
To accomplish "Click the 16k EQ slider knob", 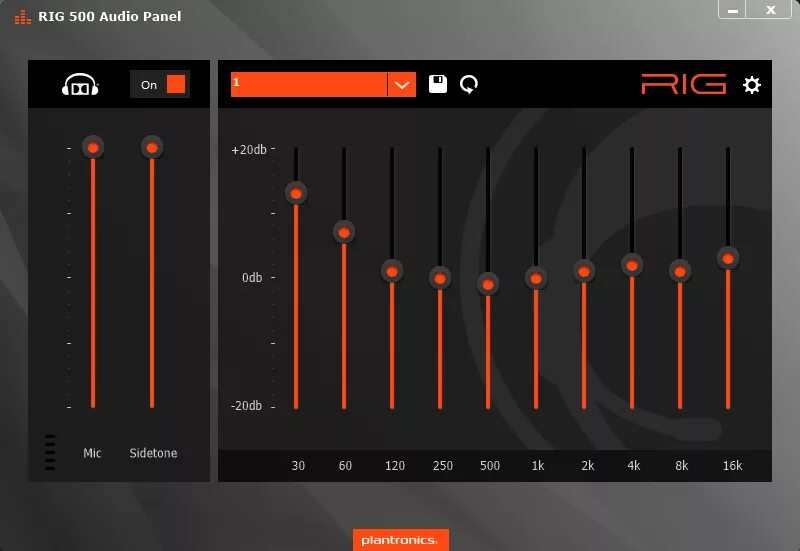I will coord(728,259).
